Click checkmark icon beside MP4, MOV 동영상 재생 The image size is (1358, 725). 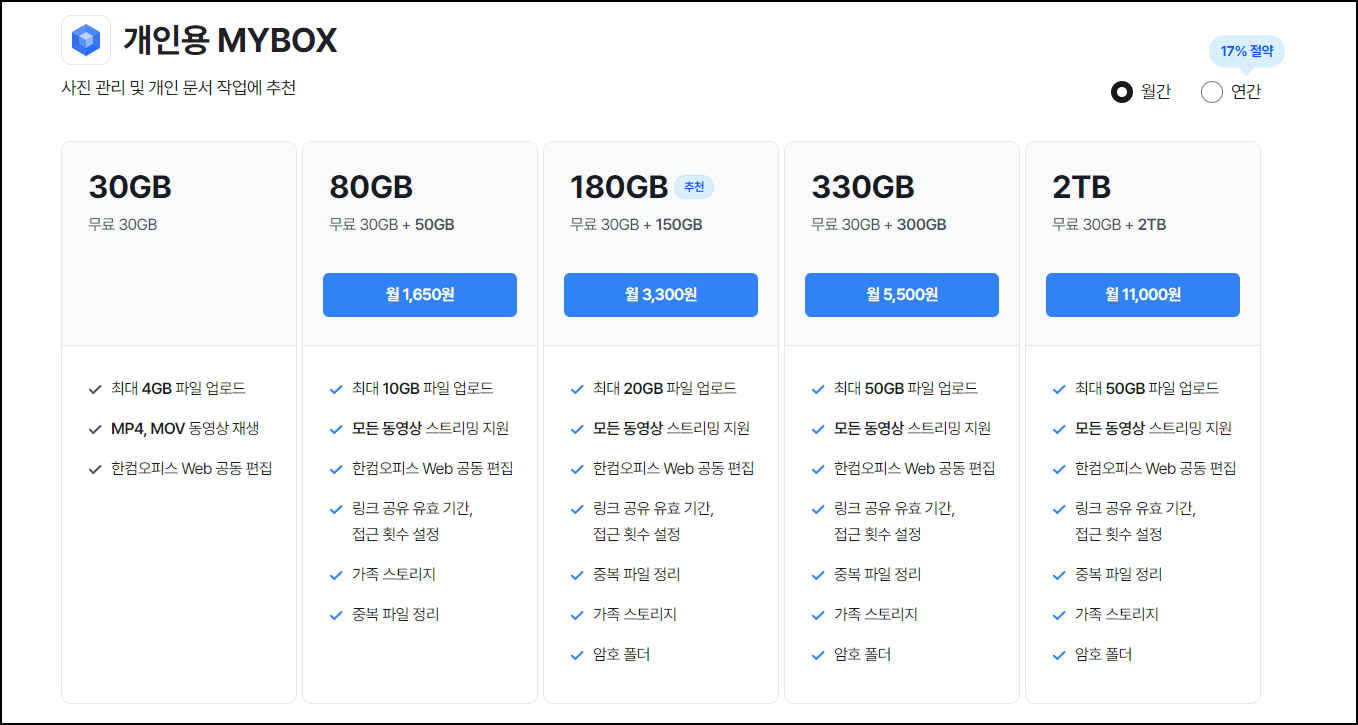tap(95, 429)
